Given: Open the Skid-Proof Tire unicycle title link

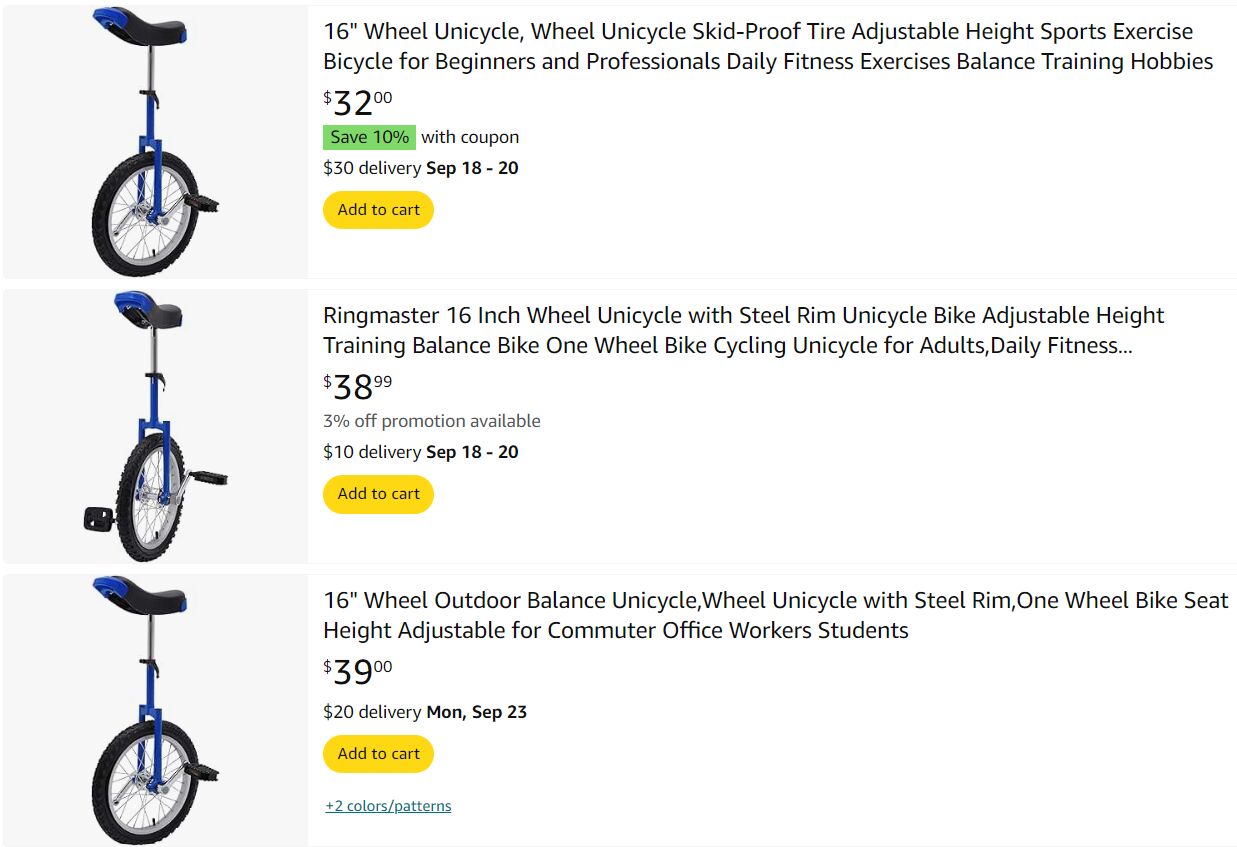Looking at the screenshot, I should click(x=767, y=46).
